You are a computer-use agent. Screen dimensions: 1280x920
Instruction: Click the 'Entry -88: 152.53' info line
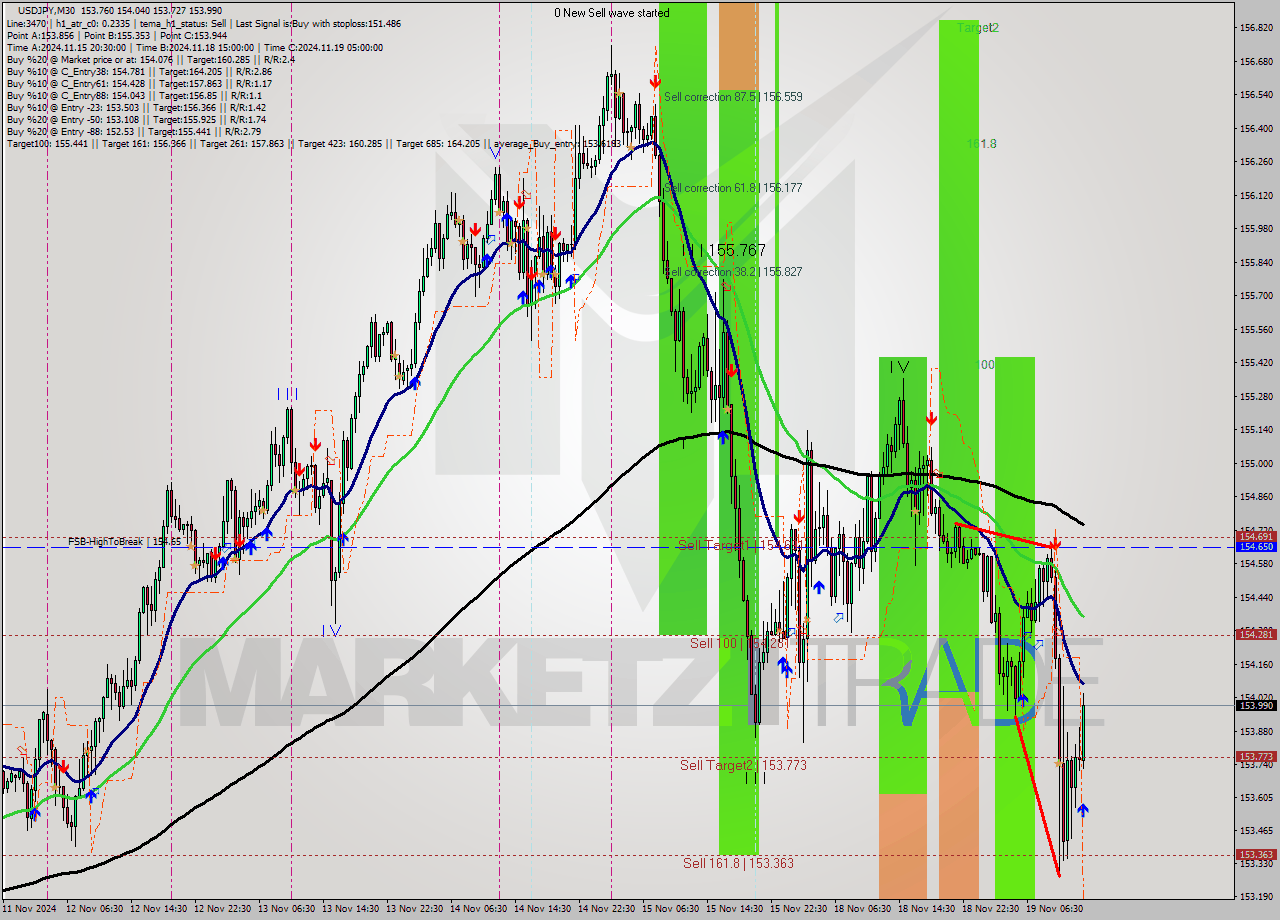pos(134,131)
